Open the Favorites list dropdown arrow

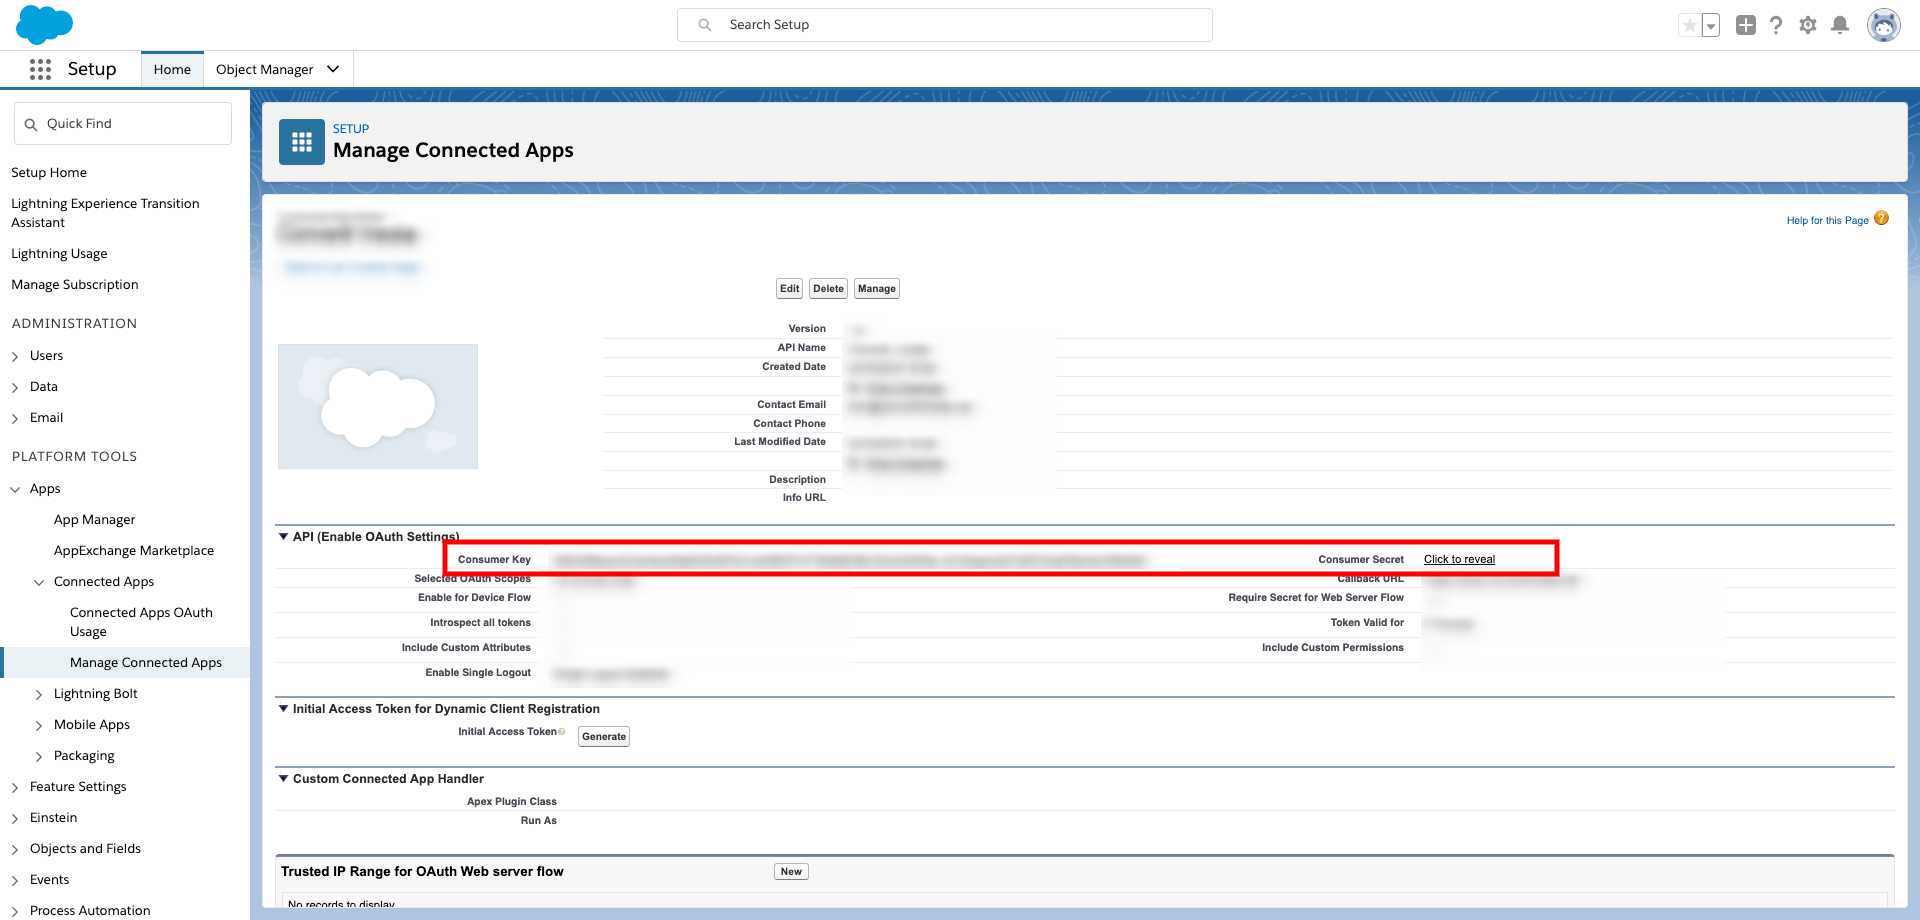click(x=1711, y=25)
